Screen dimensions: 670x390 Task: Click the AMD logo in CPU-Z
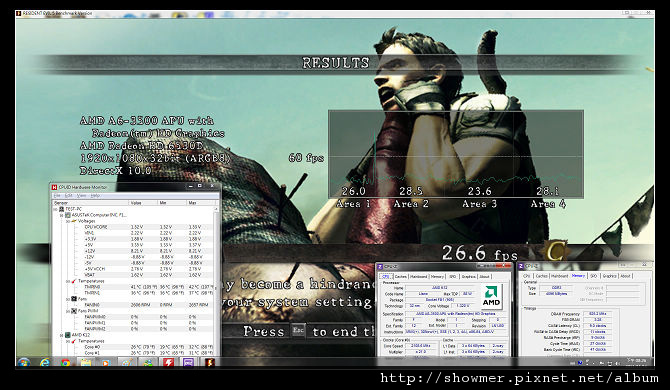click(491, 296)
